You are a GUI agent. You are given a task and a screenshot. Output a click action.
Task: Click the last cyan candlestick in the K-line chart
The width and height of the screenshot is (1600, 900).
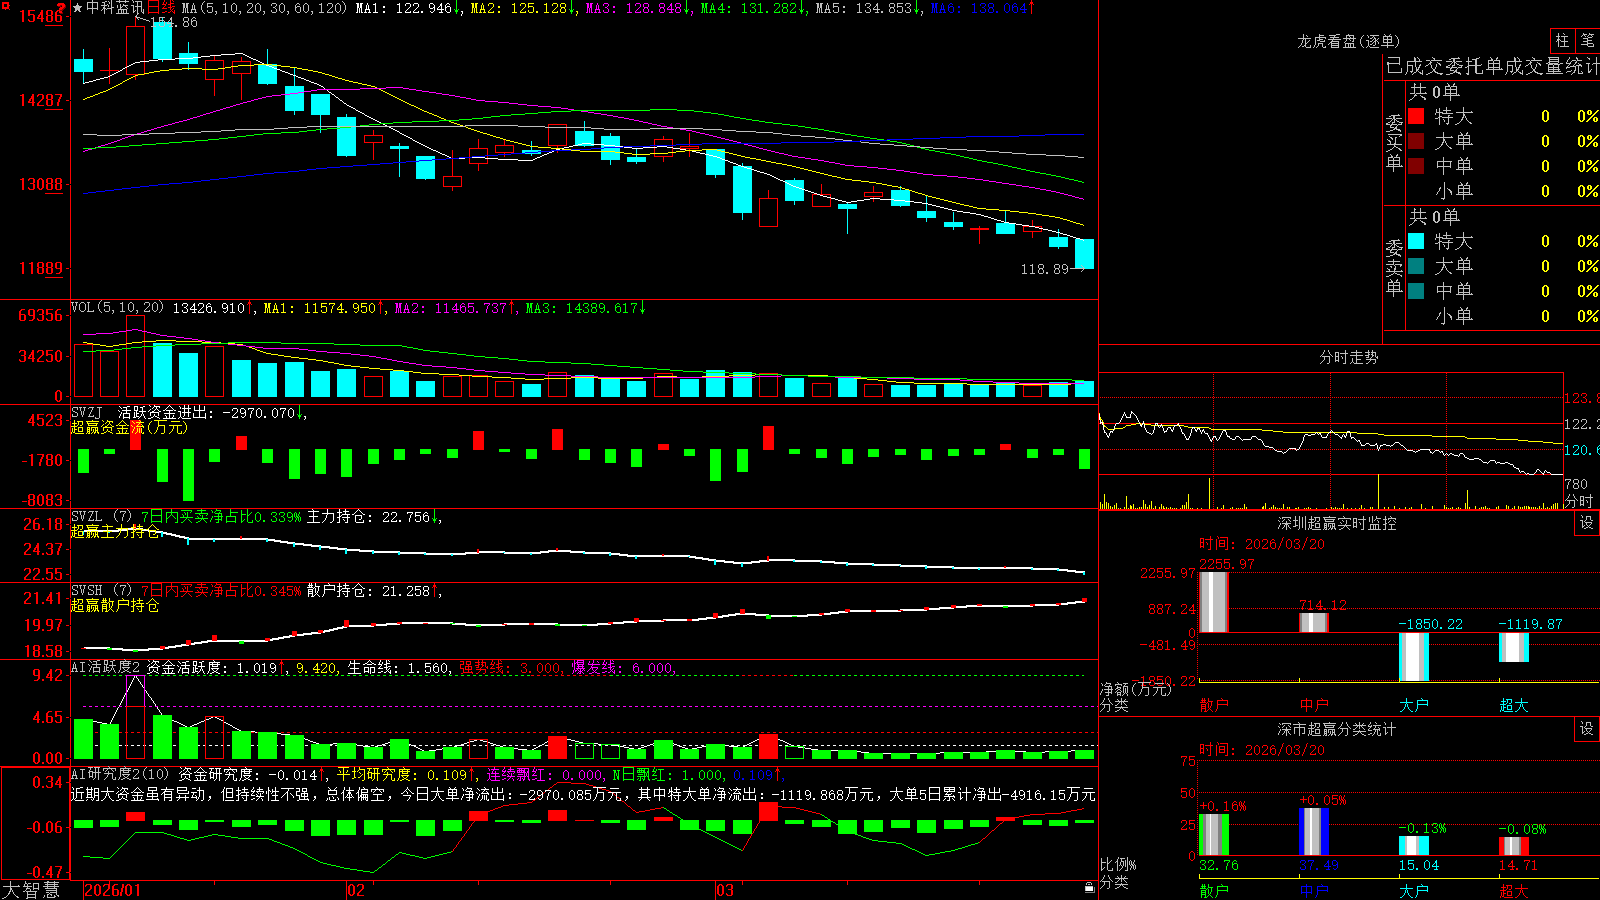(1084, 254)
